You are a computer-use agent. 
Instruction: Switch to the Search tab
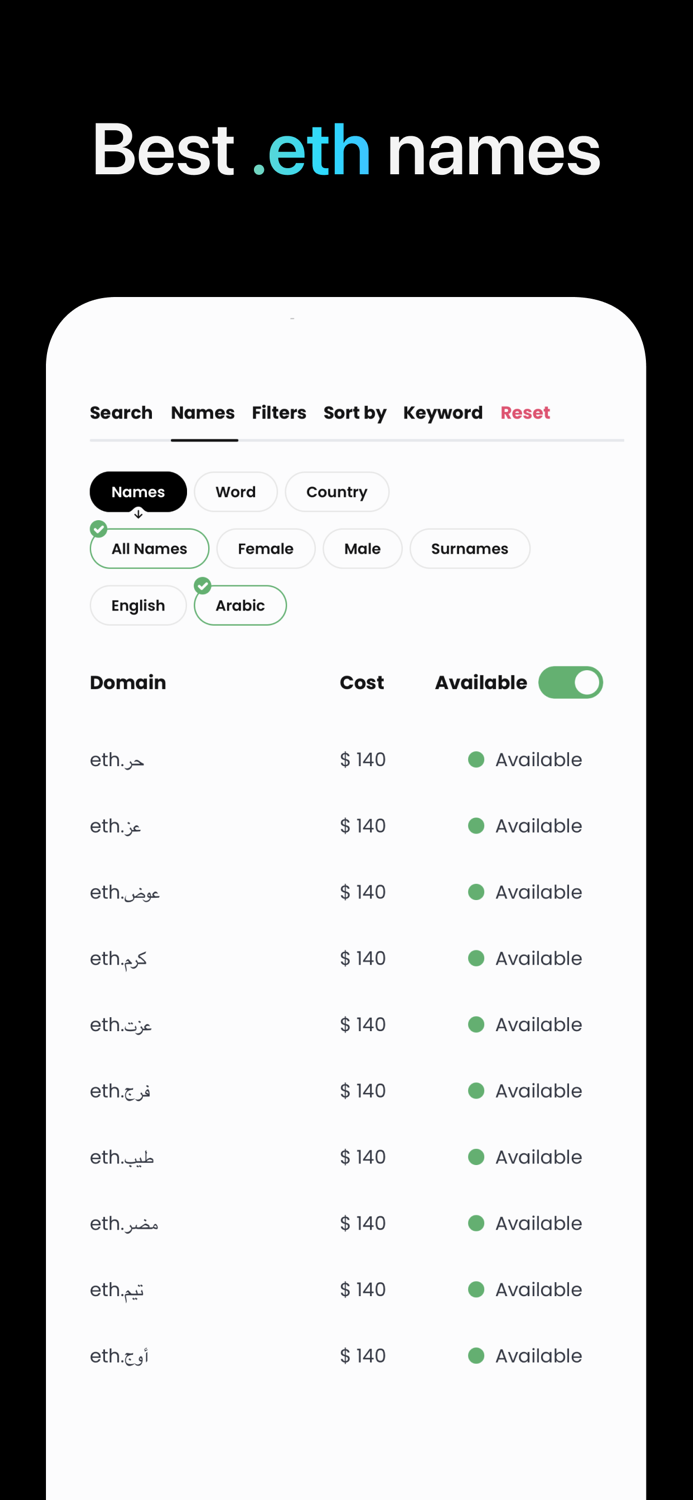[x=121, y=412]
